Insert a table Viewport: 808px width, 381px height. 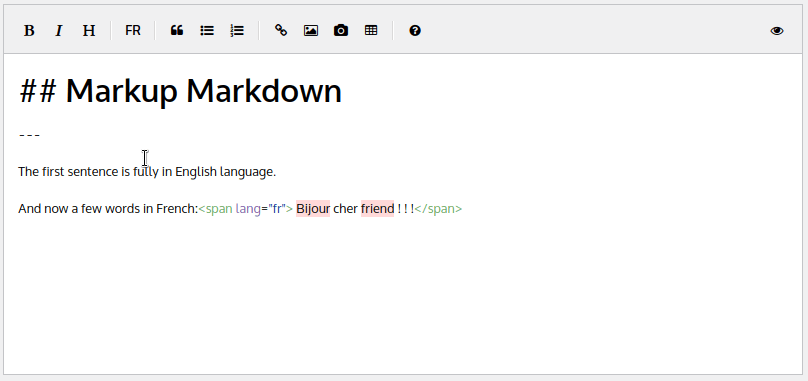point(371,31)
